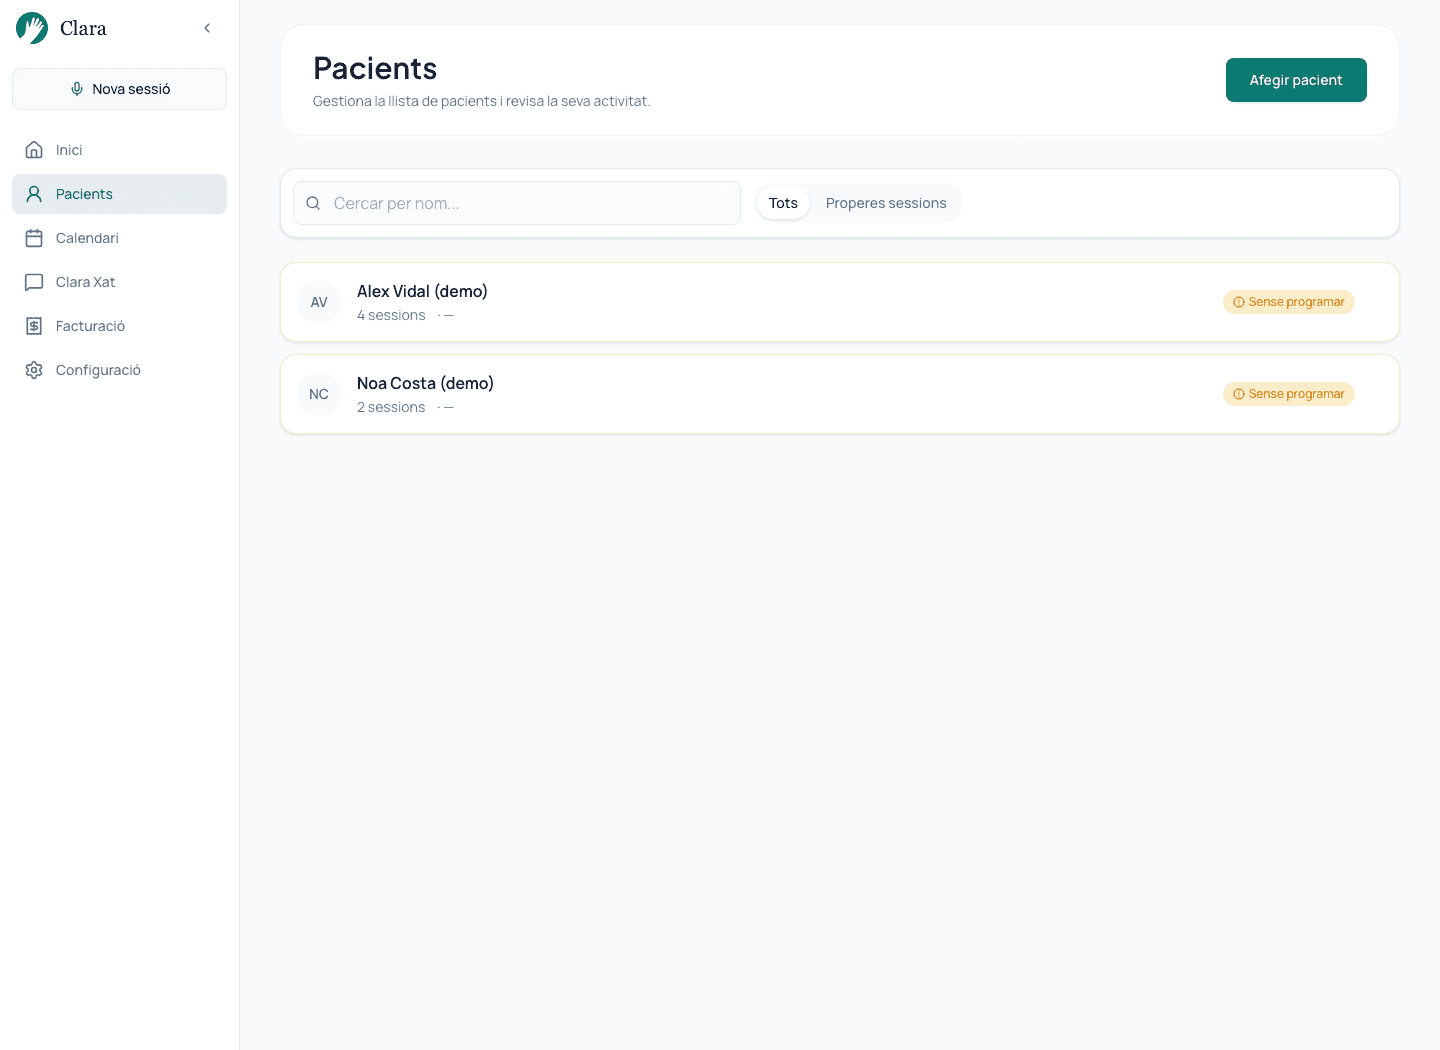The width and height of the screenshot is (1440, 1050).
Task: Open Facturació from the sidebar
Action: [119, 326]
